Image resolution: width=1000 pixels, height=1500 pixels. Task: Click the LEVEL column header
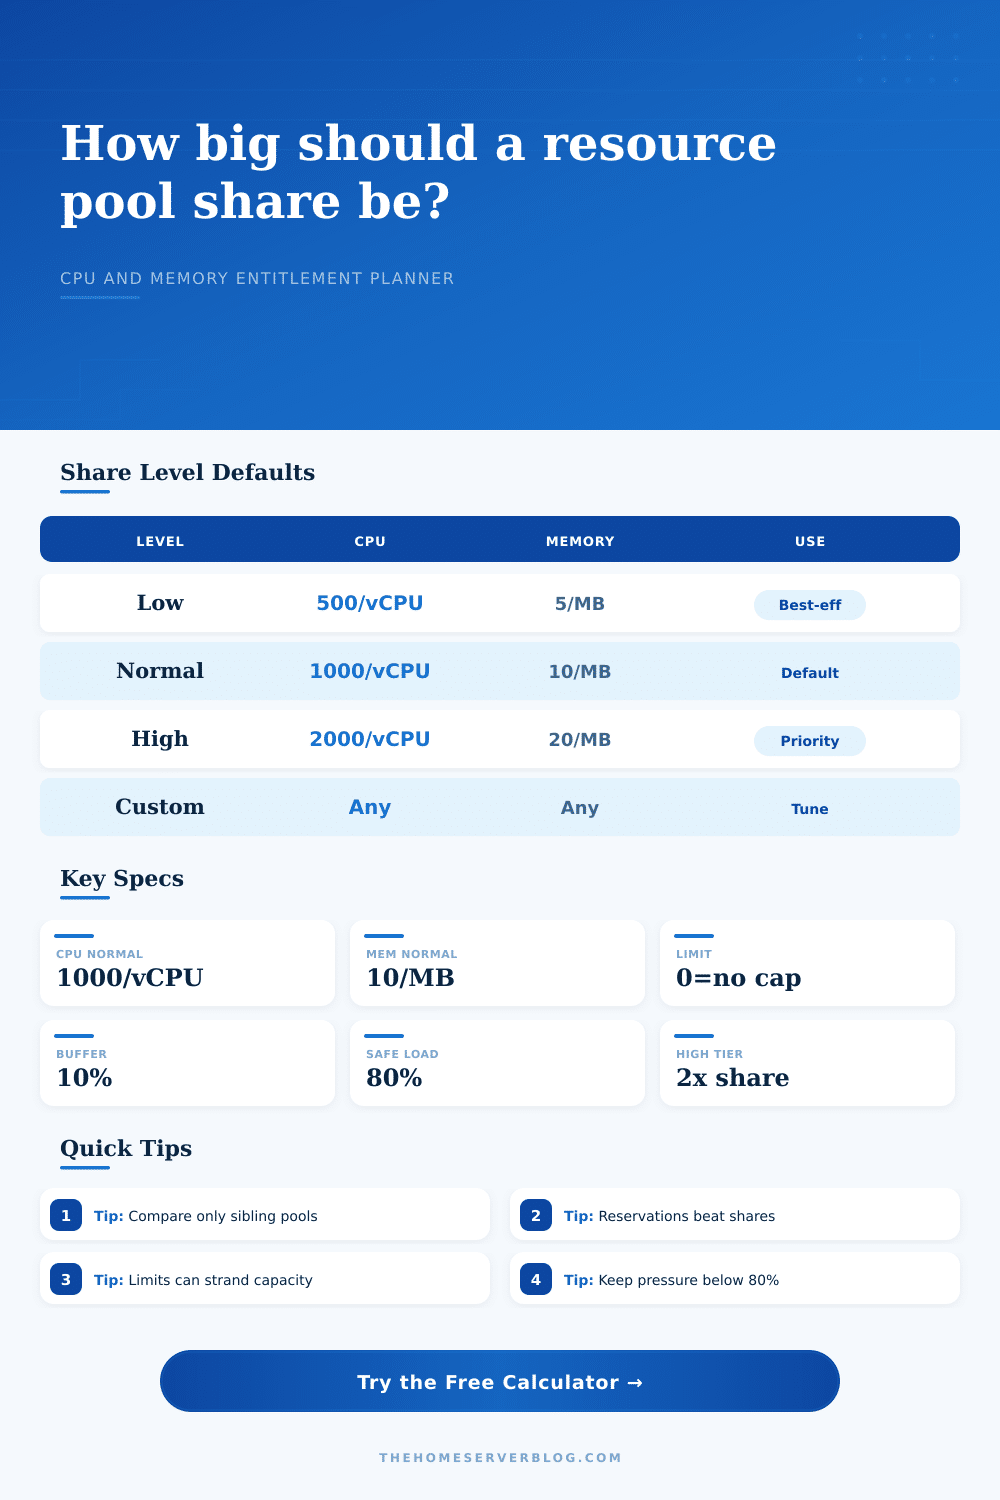pyautogui.click(x=160, y=541)
